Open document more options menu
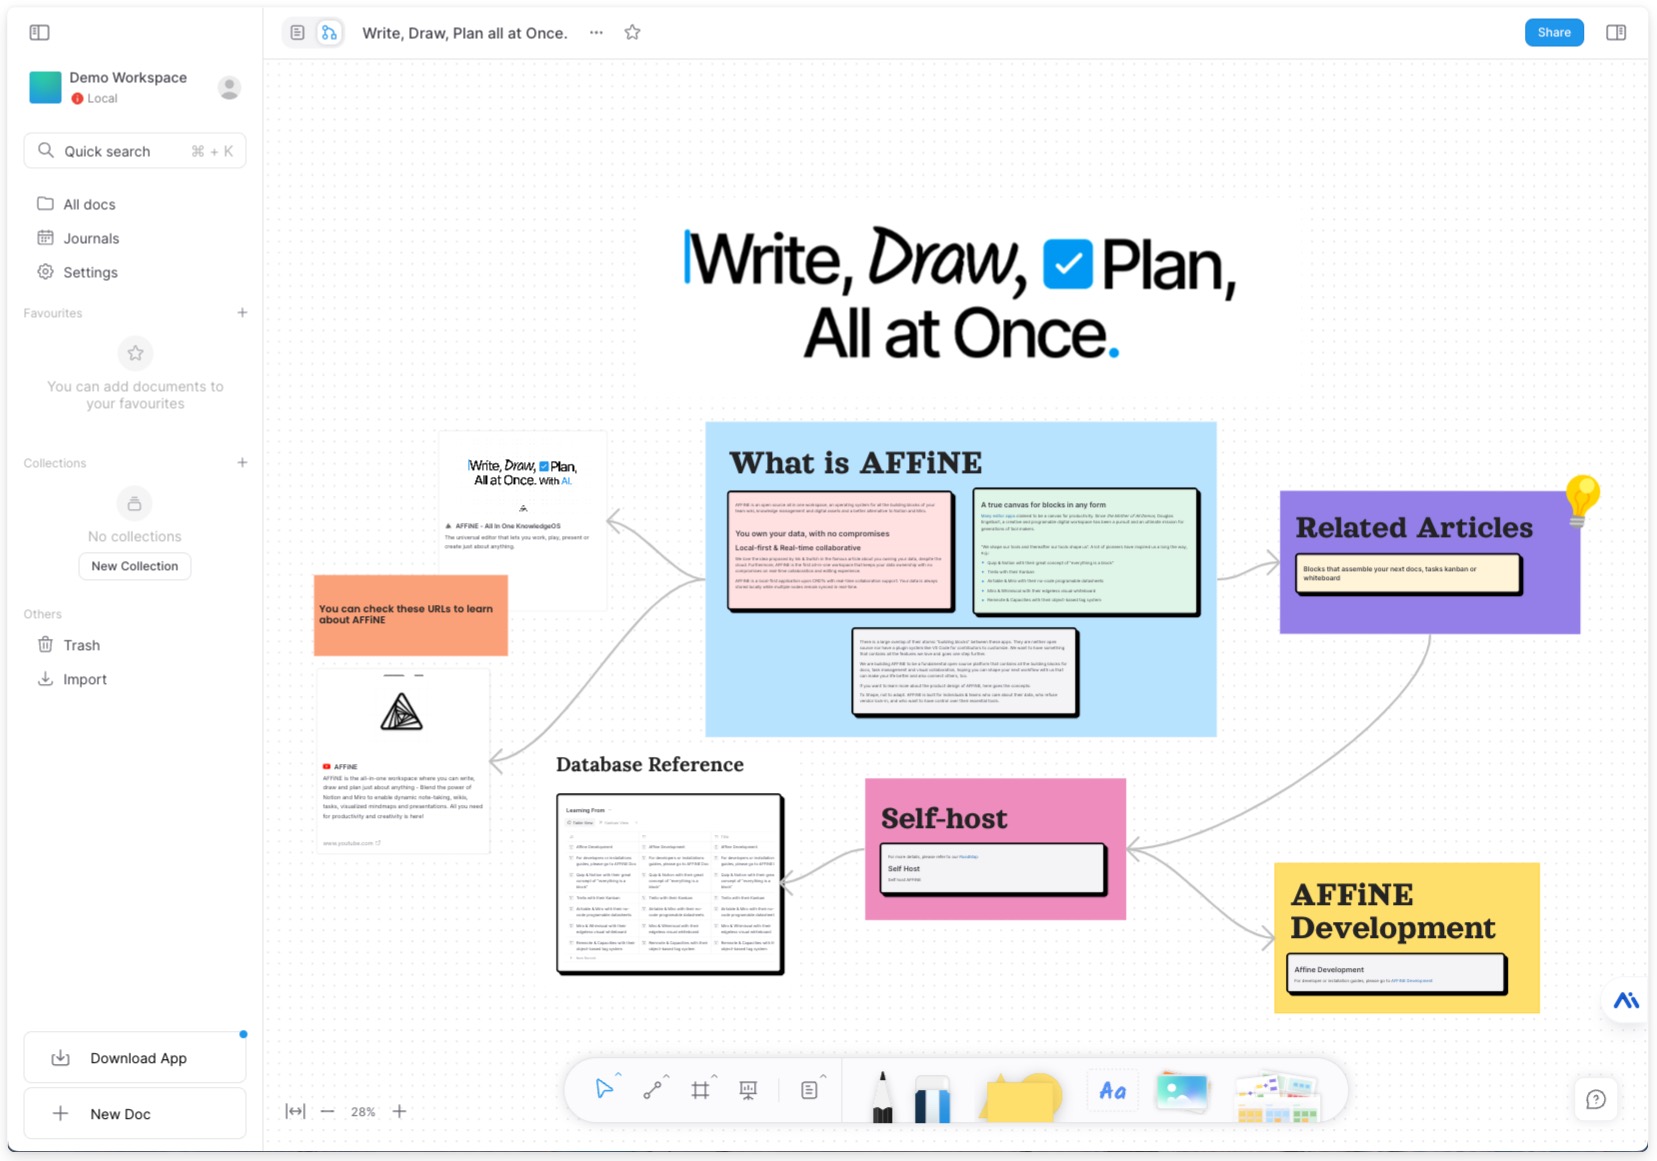 (x=596, y=33)
